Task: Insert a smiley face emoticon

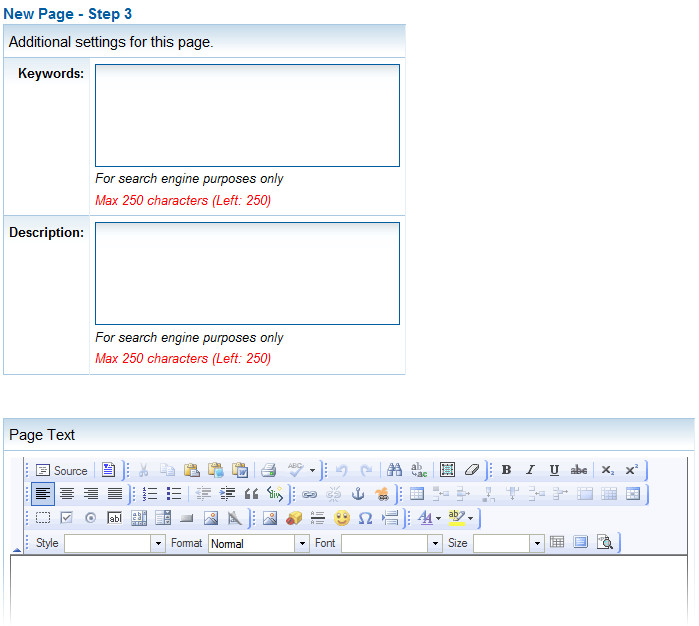Action: 342,518
